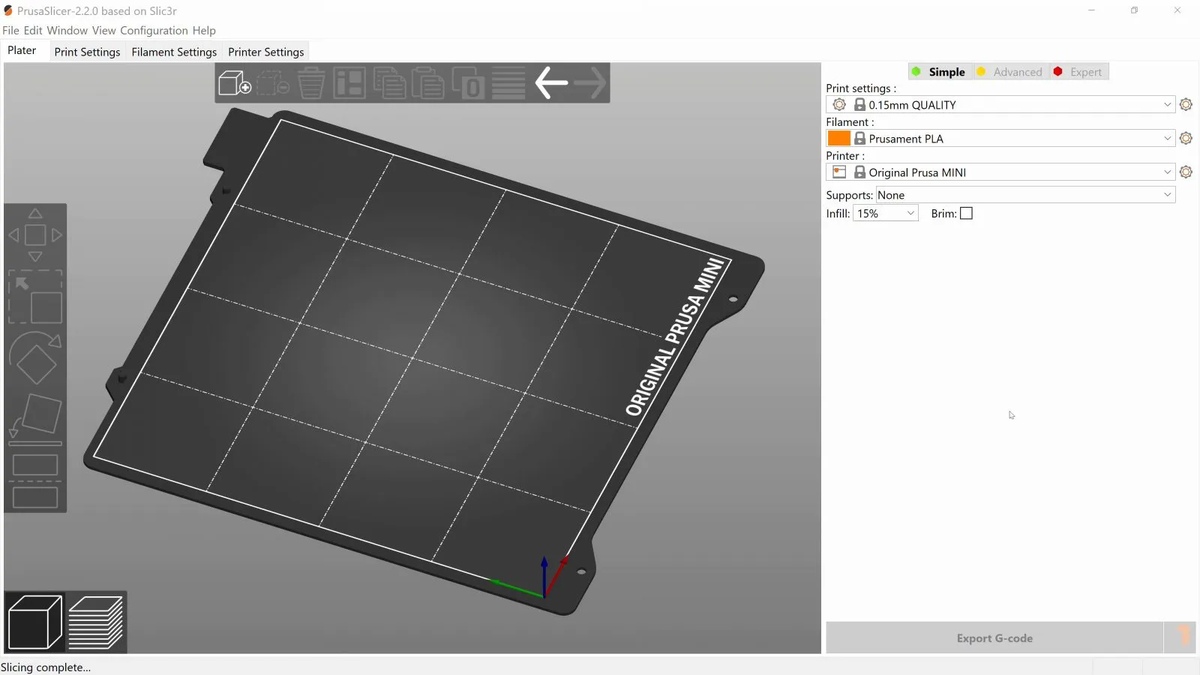
Task: Click the Delete object toolbar icon
Action: pos(273,83)
